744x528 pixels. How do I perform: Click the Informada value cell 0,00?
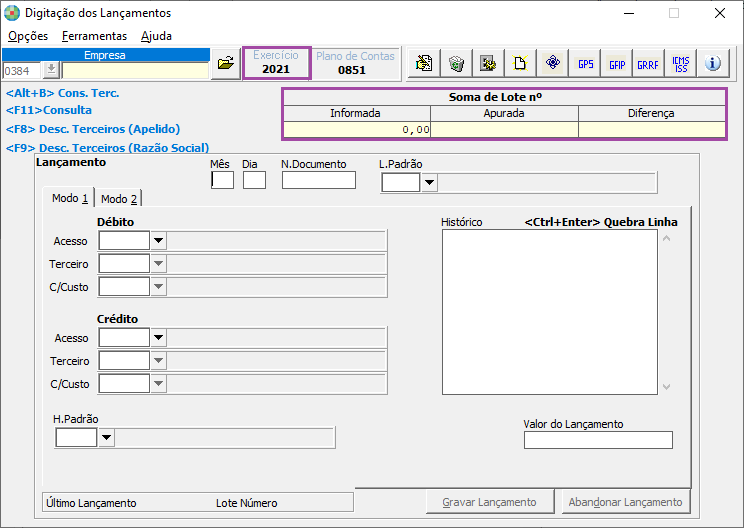357,130
